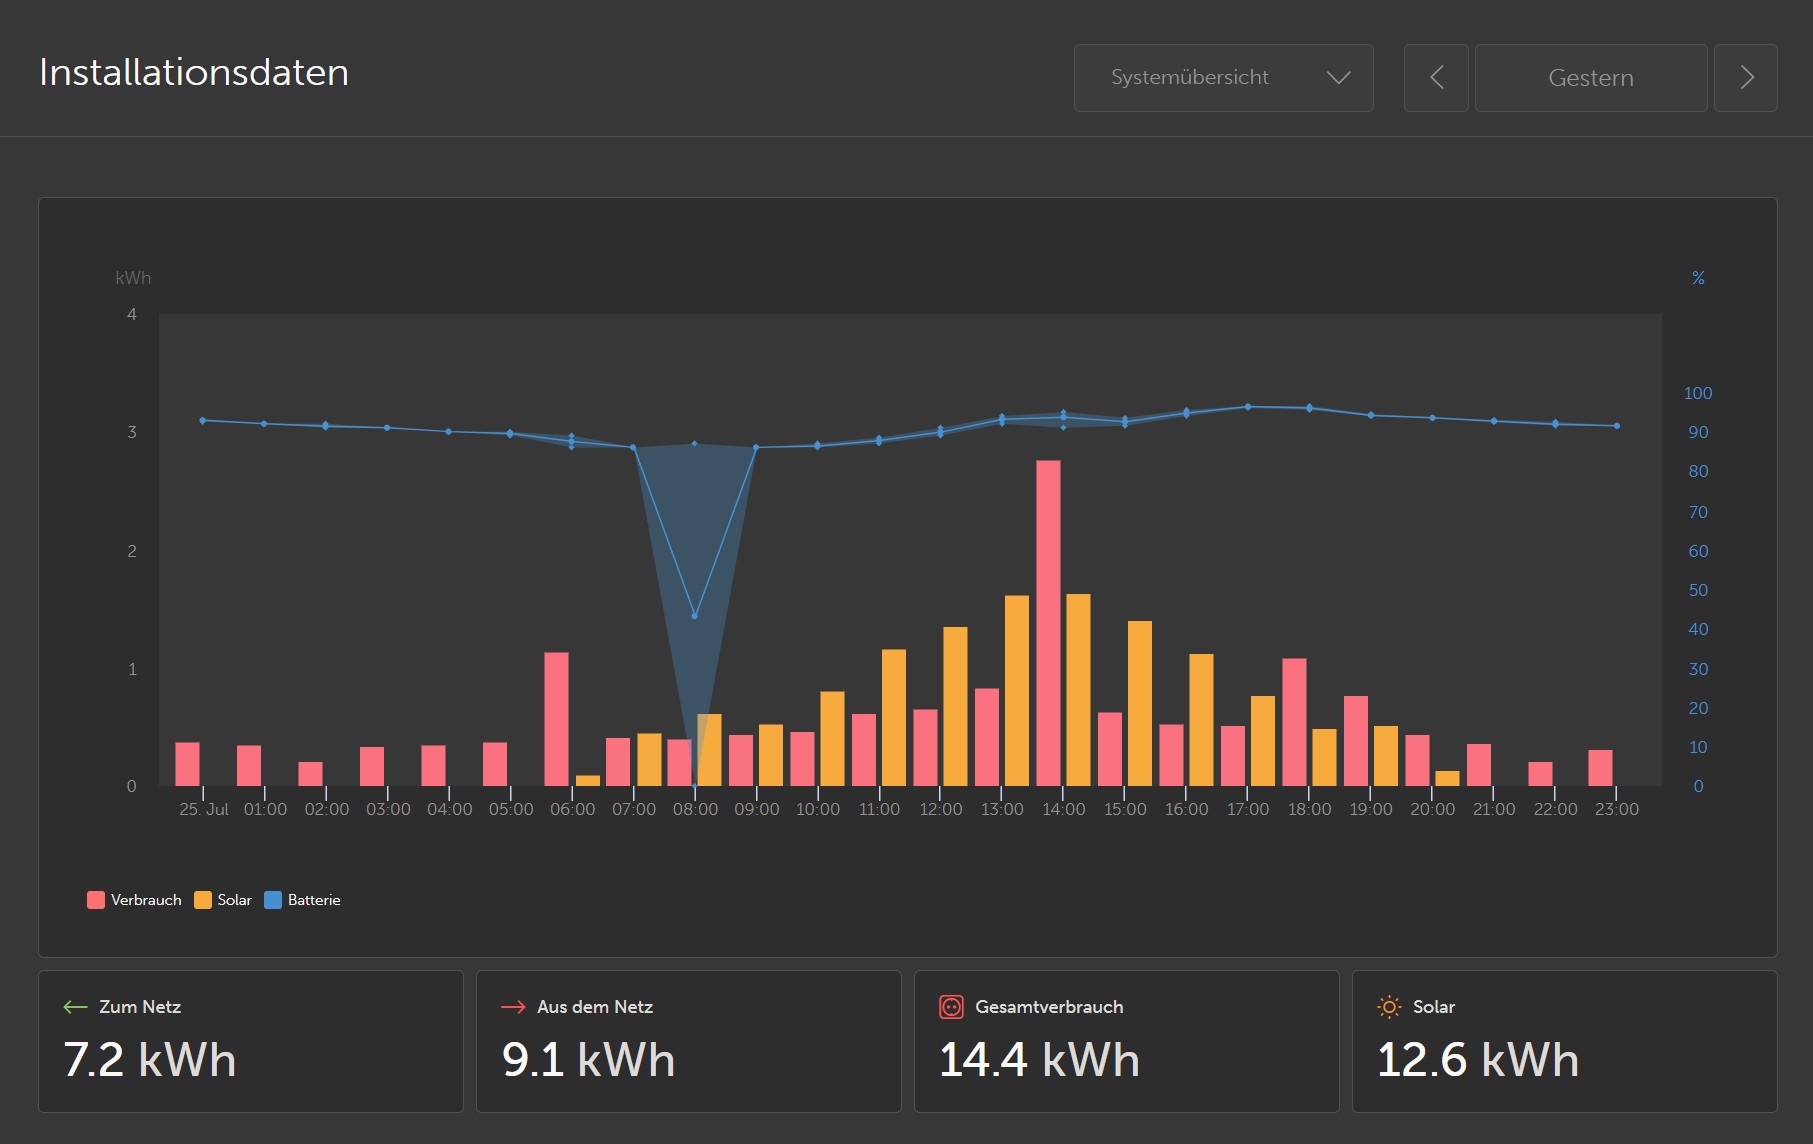Click the dropdown chevron in Systemübersicht

point(1338,77)
